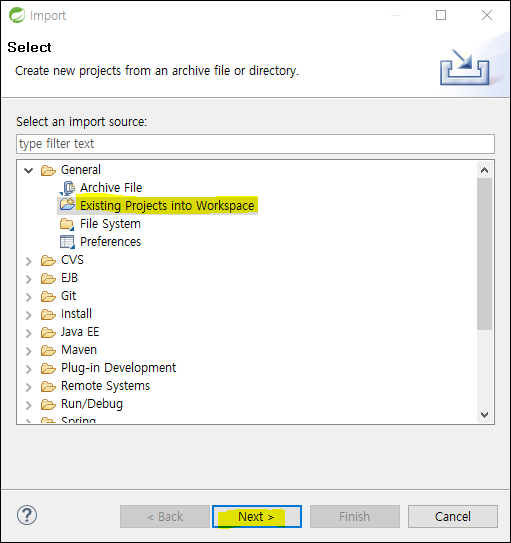Viewport: 511px width, 543px height.
Task: Select the Maven label
Action: coord(79,350)
